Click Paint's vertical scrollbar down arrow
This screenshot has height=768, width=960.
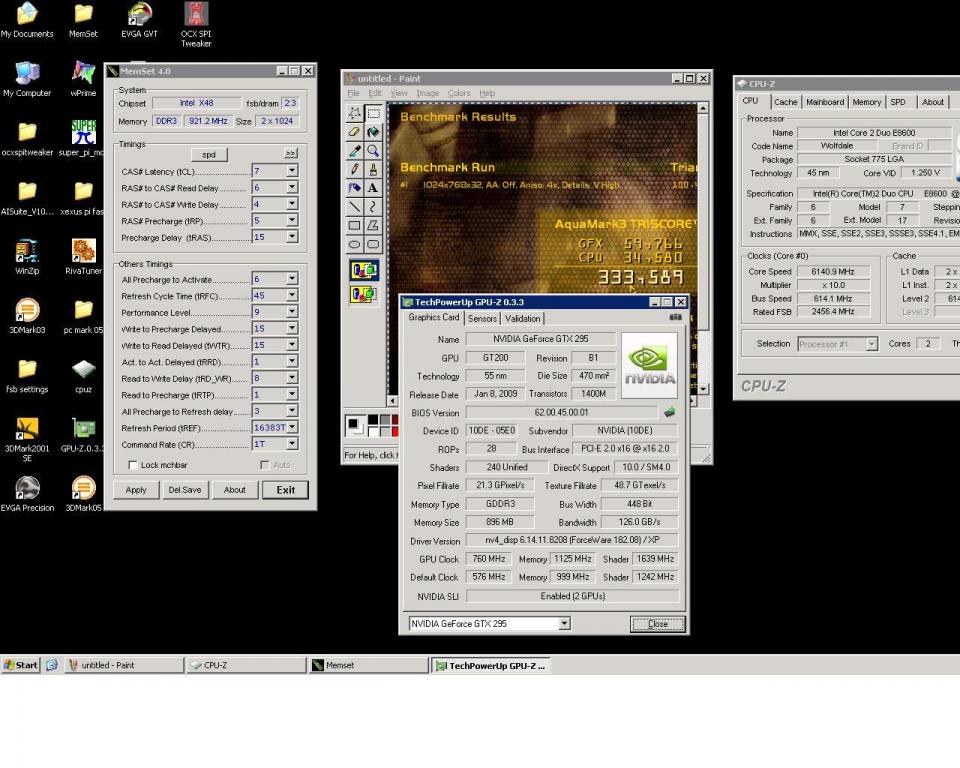pyautogui.click(x=703, y=388)
